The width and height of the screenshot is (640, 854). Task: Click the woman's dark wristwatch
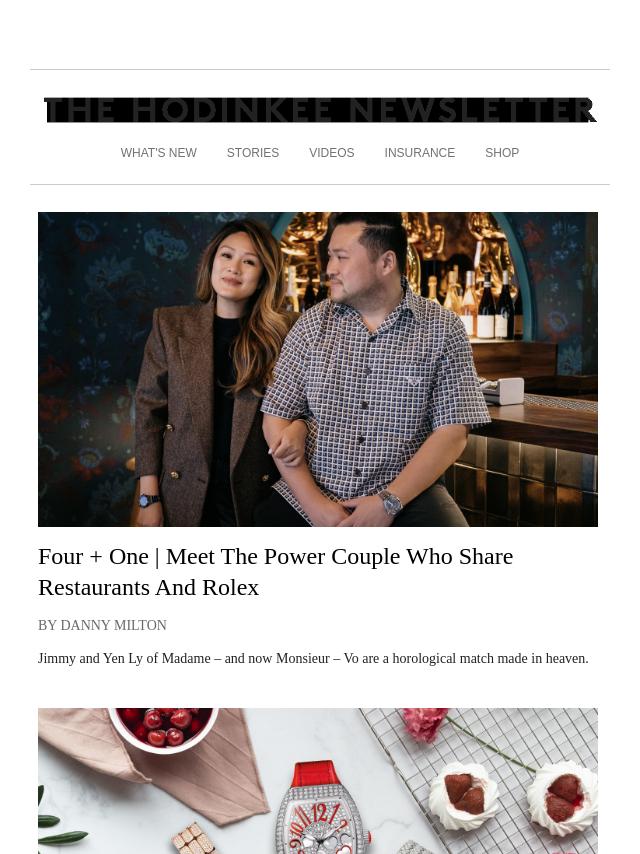point(148,500)
